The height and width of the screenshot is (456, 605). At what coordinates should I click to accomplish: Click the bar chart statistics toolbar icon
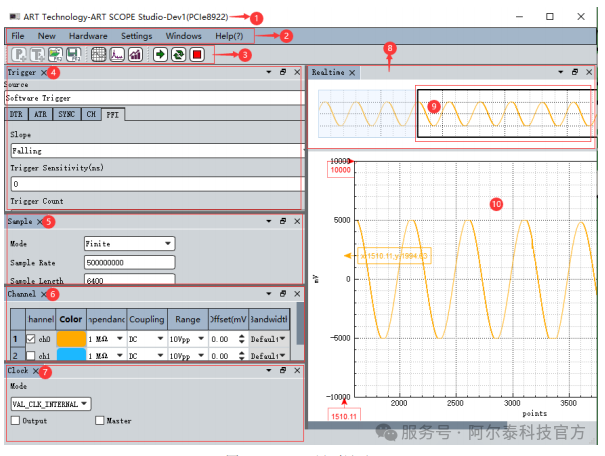(x=135, y=54)
